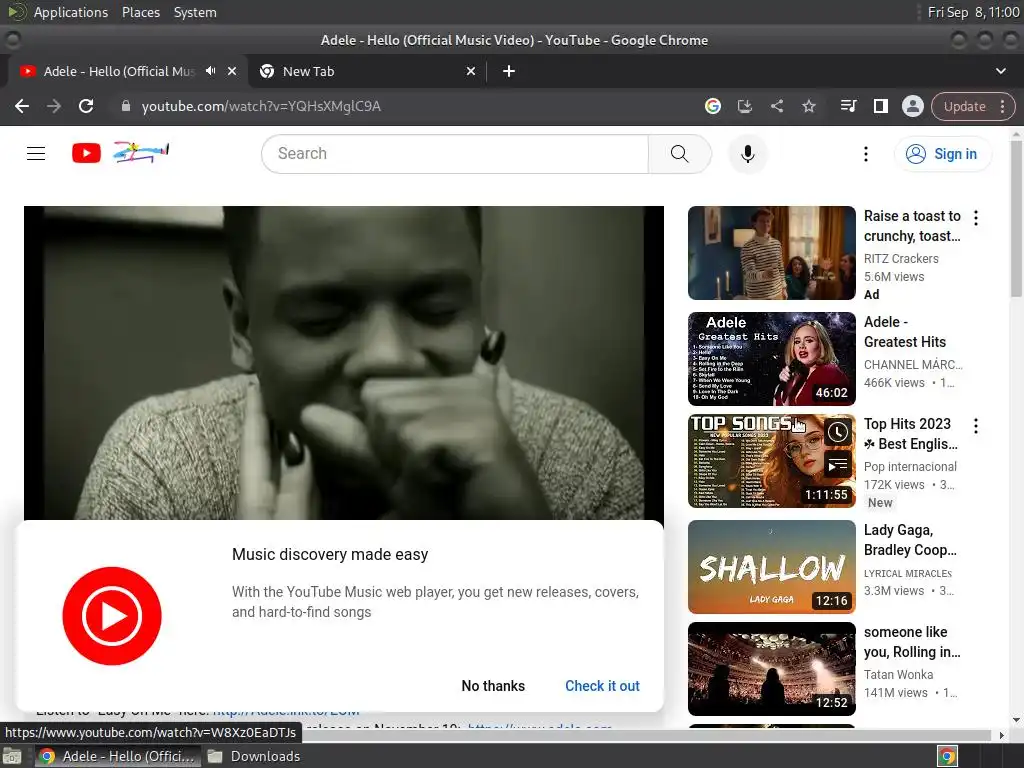Close the Adele - Hello tab
Screen dimensions: 1024x768
[x=232, y=71]
